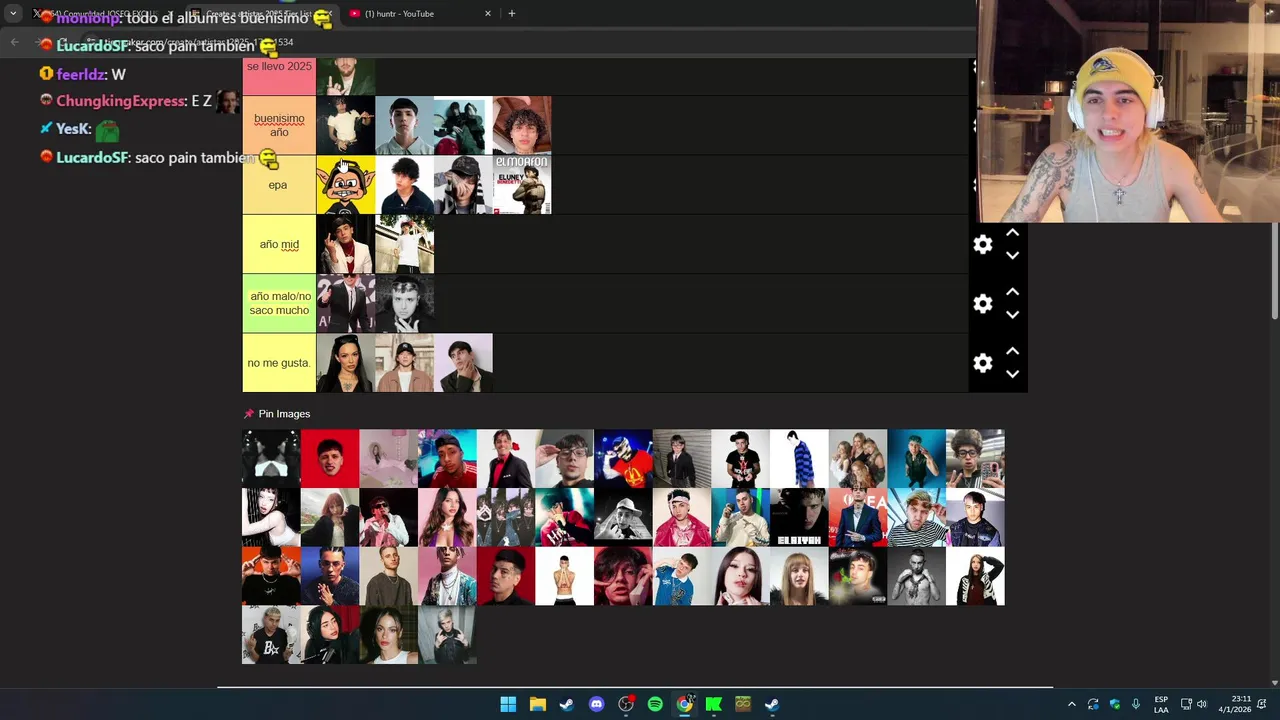Select the blue striped outfit thumbnail
Screen dimensions: 1280x720
click(799, 459)
